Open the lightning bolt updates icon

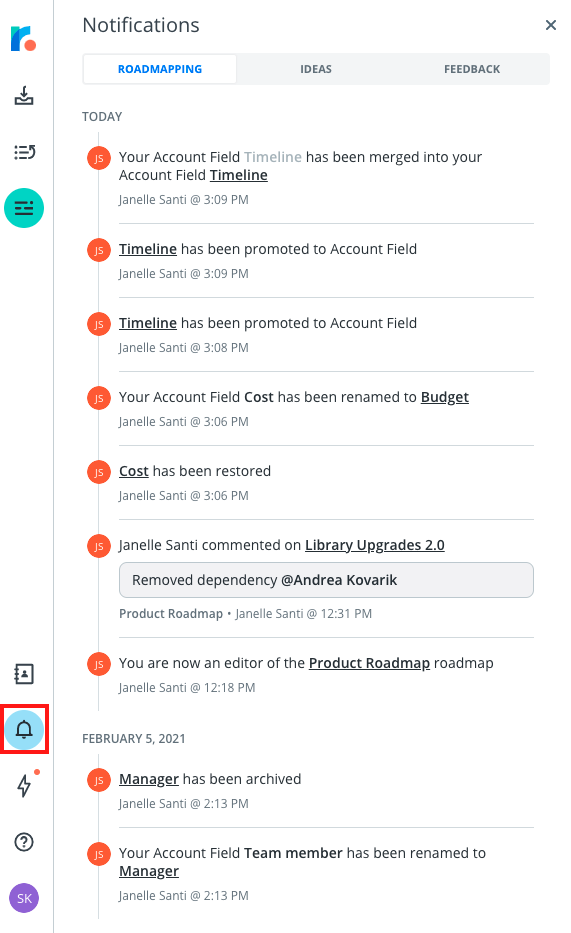pos(24,785)
